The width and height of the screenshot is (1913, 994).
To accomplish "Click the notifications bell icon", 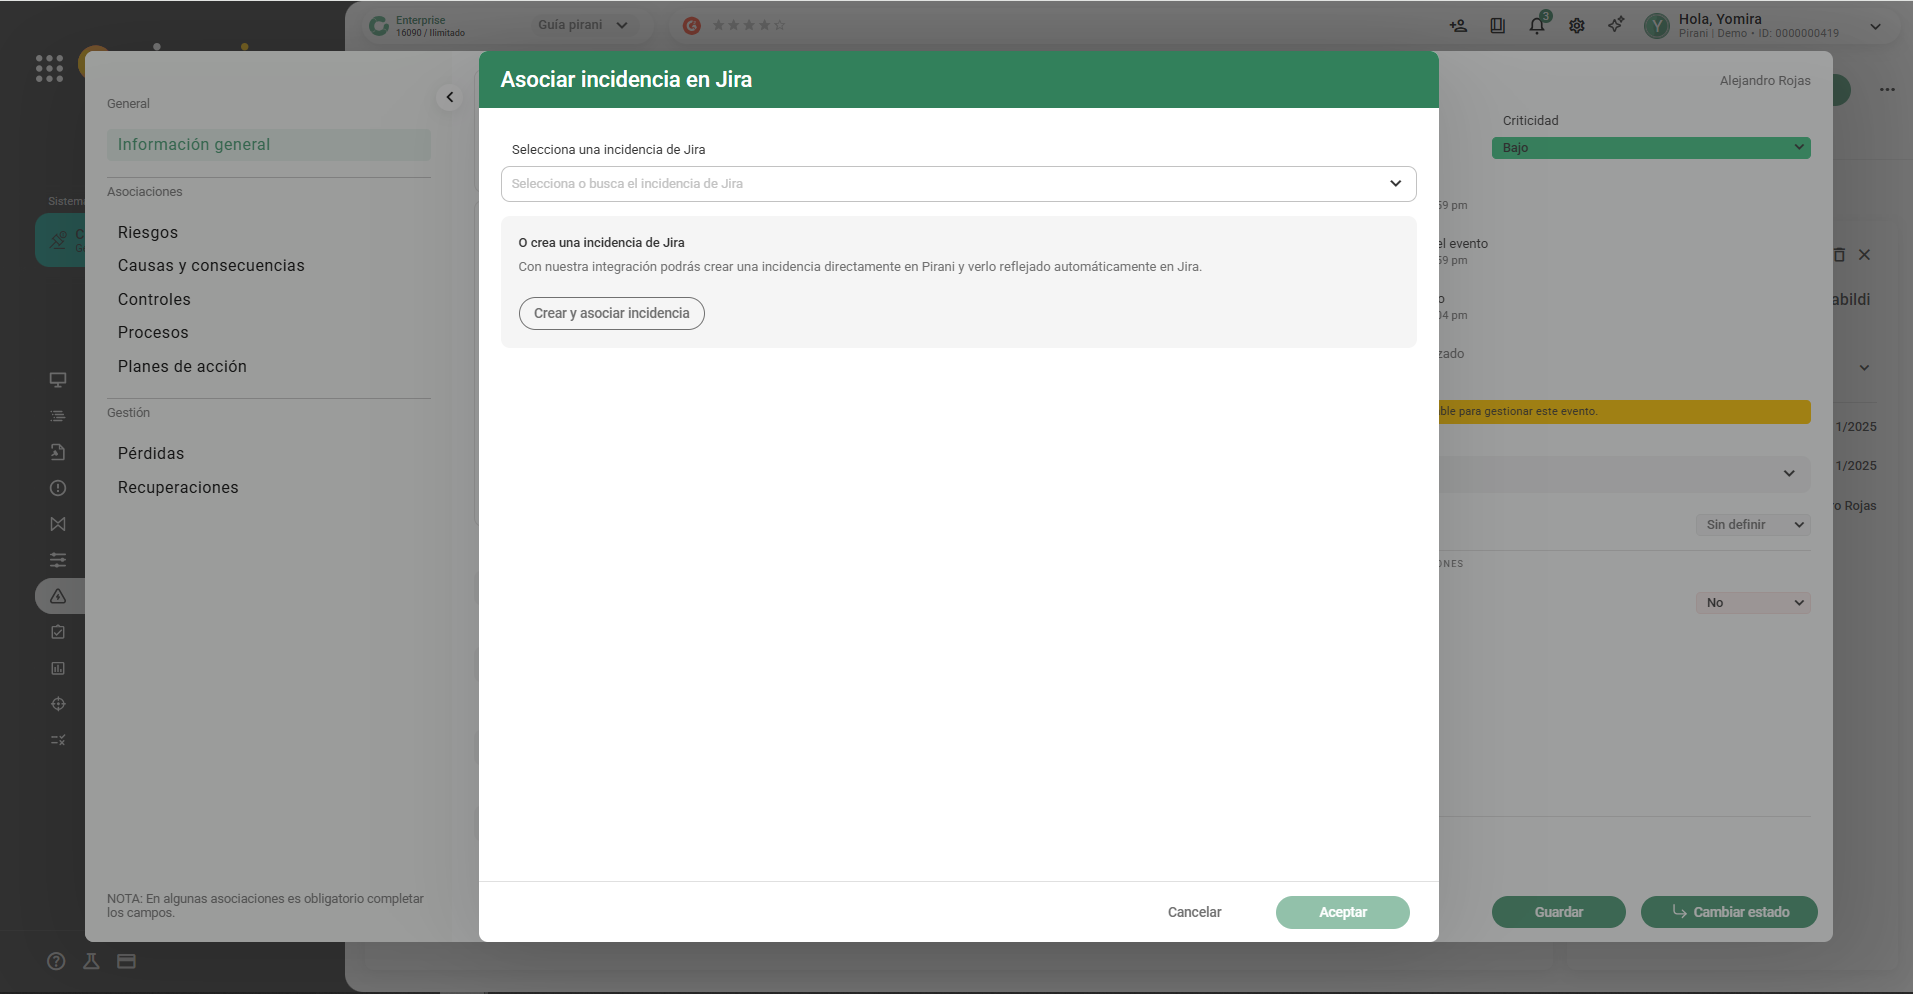I will point(1537,26).
